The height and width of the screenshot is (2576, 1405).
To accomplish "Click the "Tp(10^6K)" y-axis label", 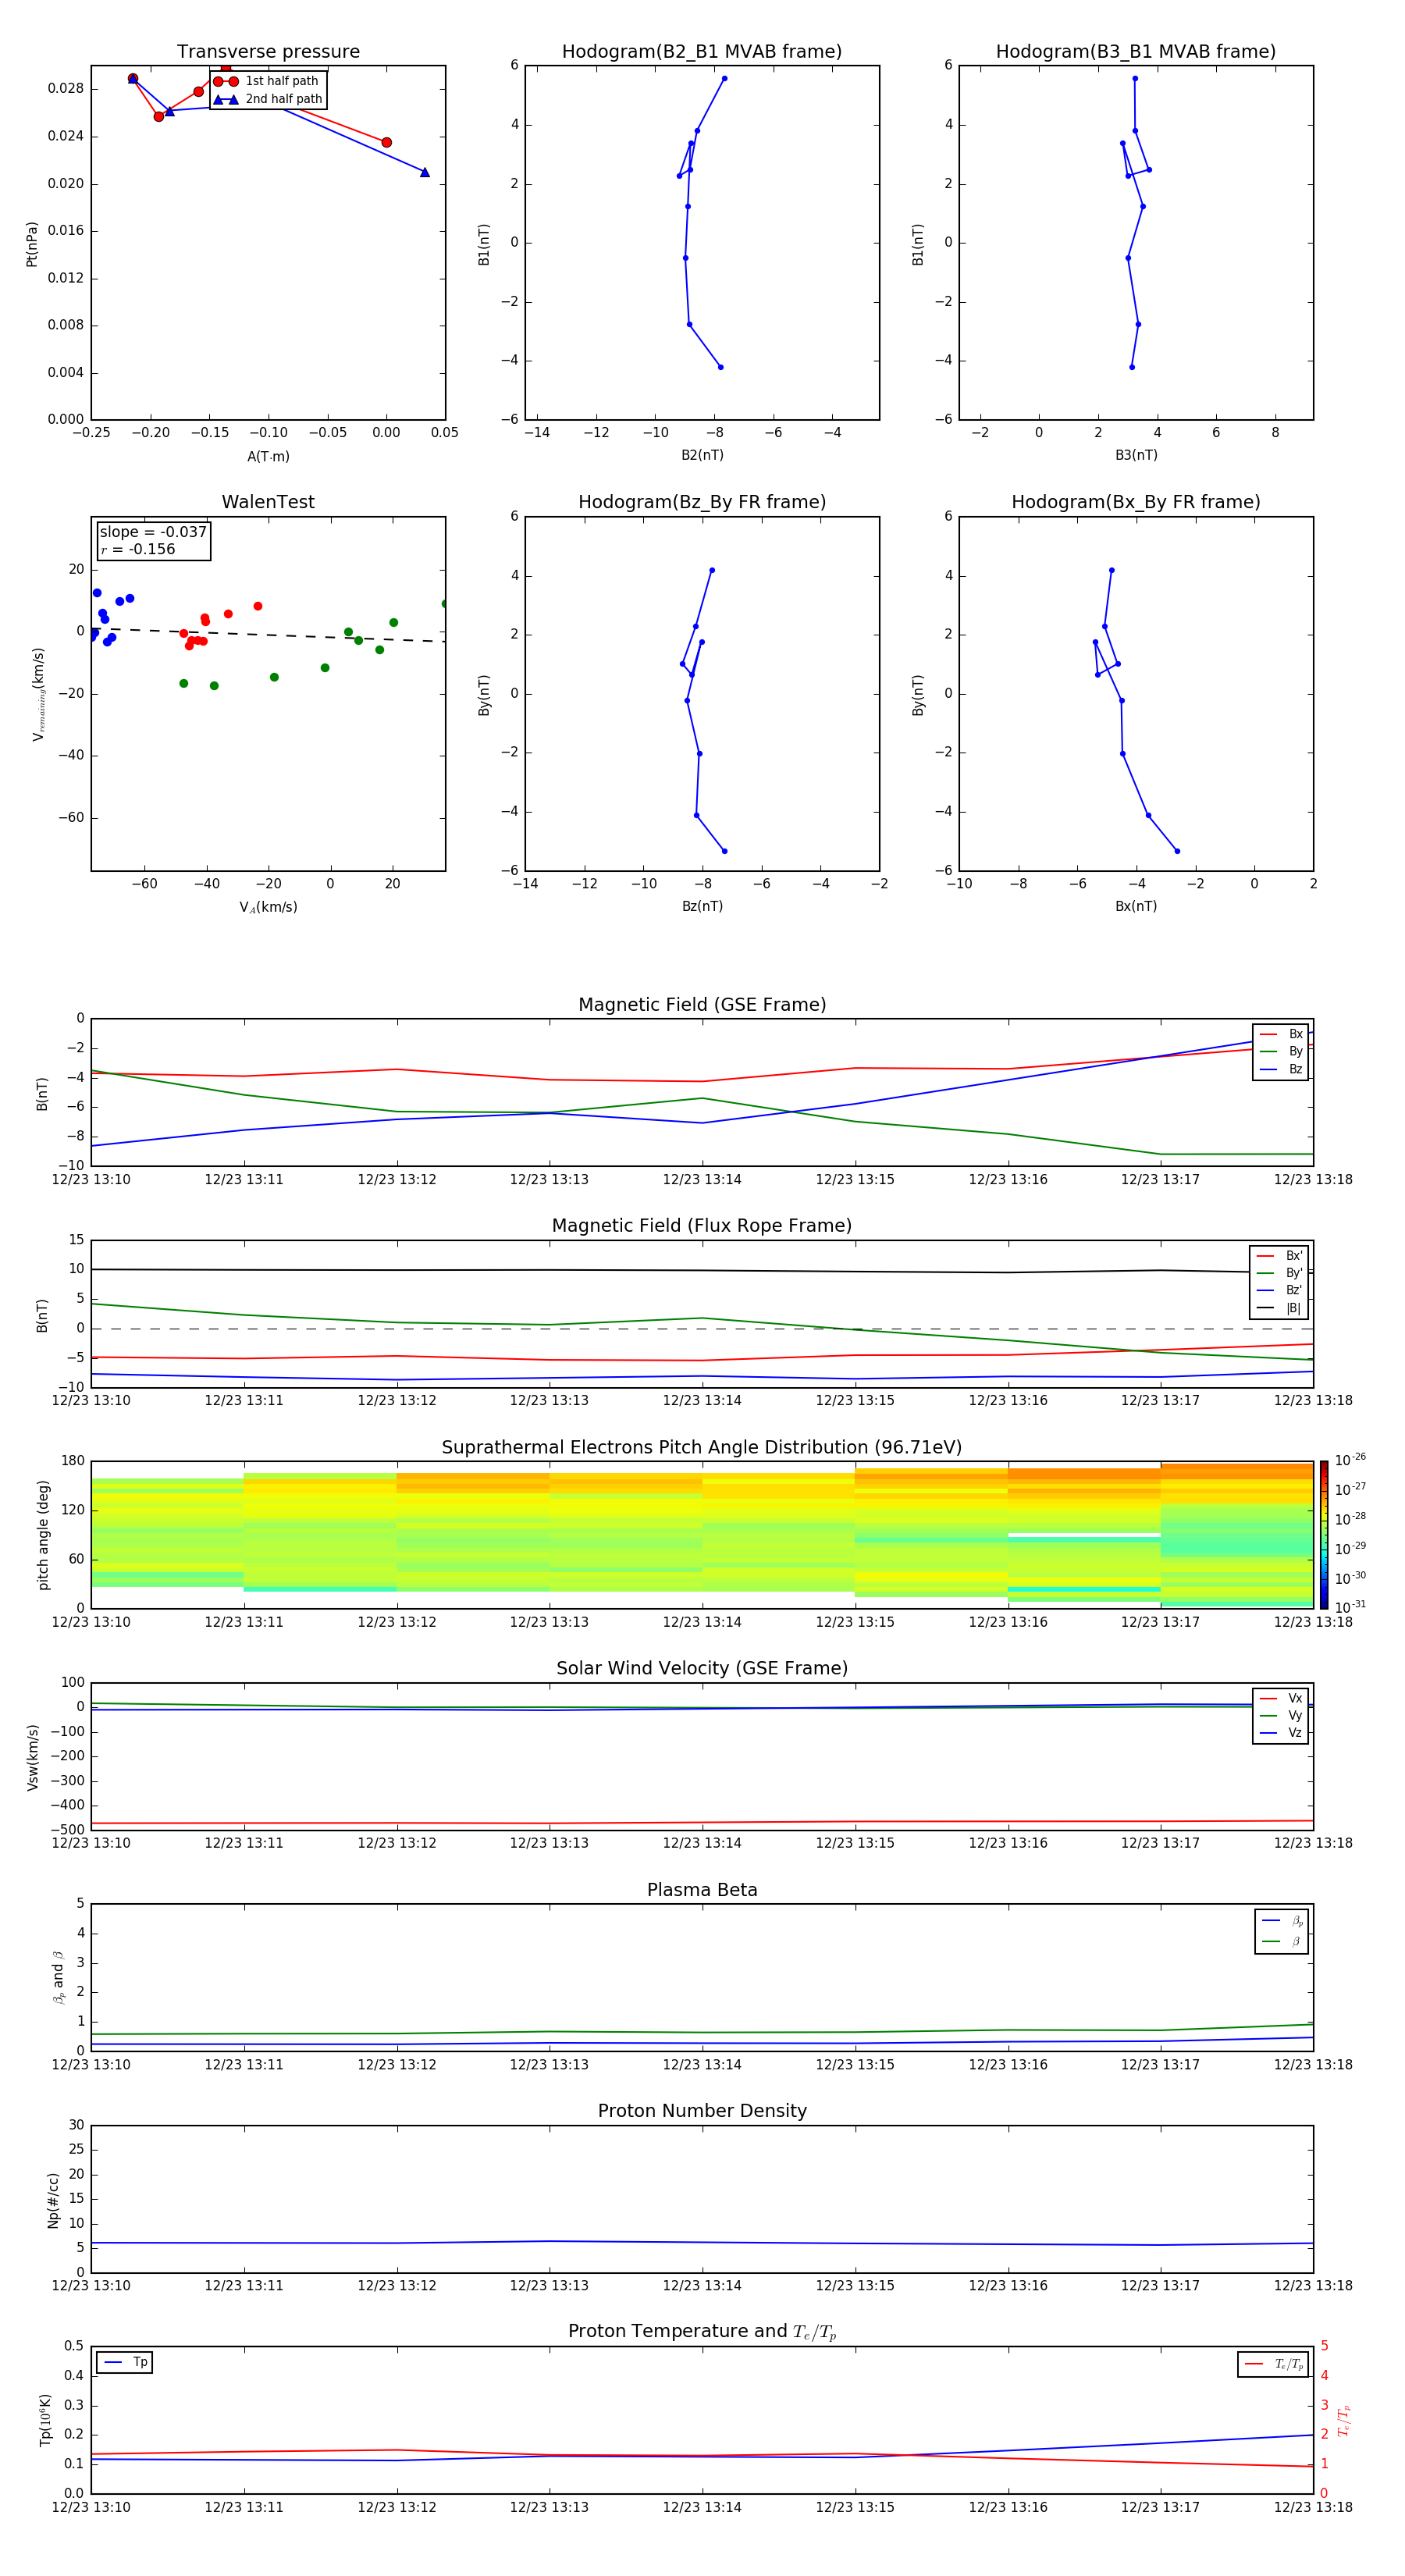I will pos(45,2420).
